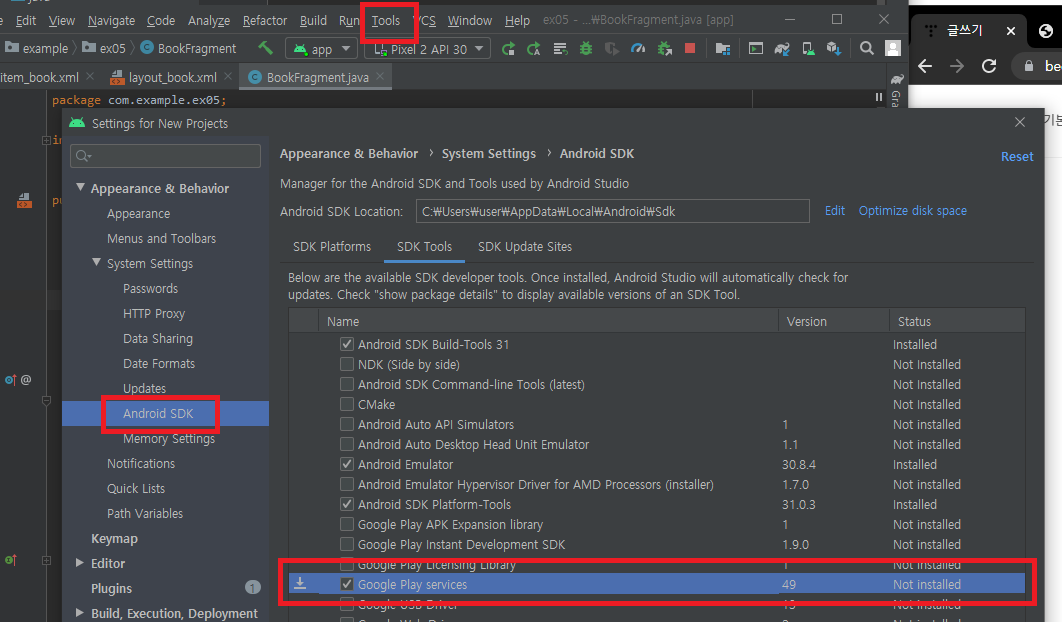Image resolution: width=1062 pixels, height=622 pixels.
Task: Select Android SDK in settings tree
Action: click(x=165, y=413)
